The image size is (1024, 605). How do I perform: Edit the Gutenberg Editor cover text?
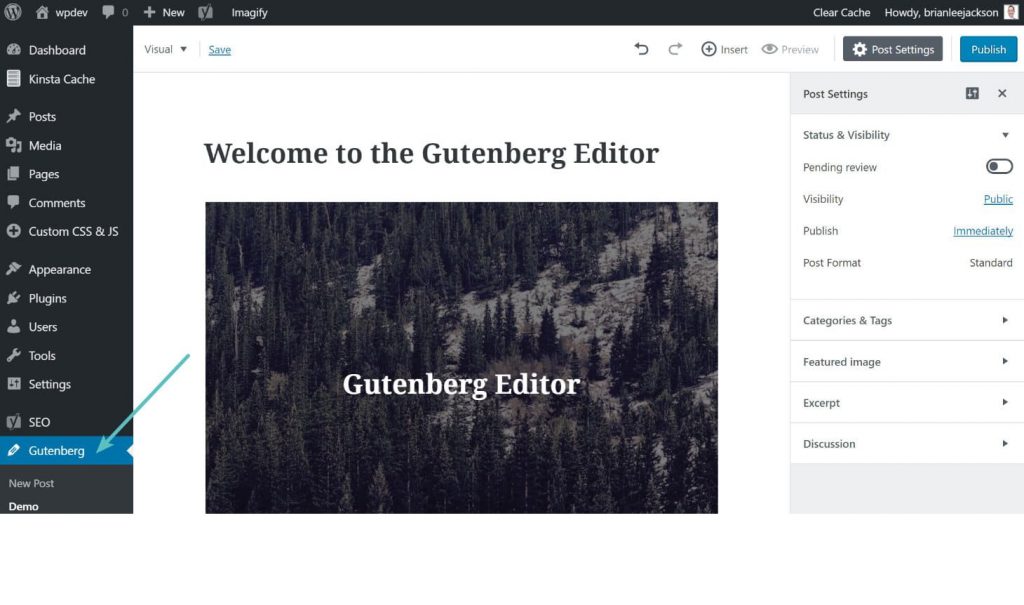(461, 384)
